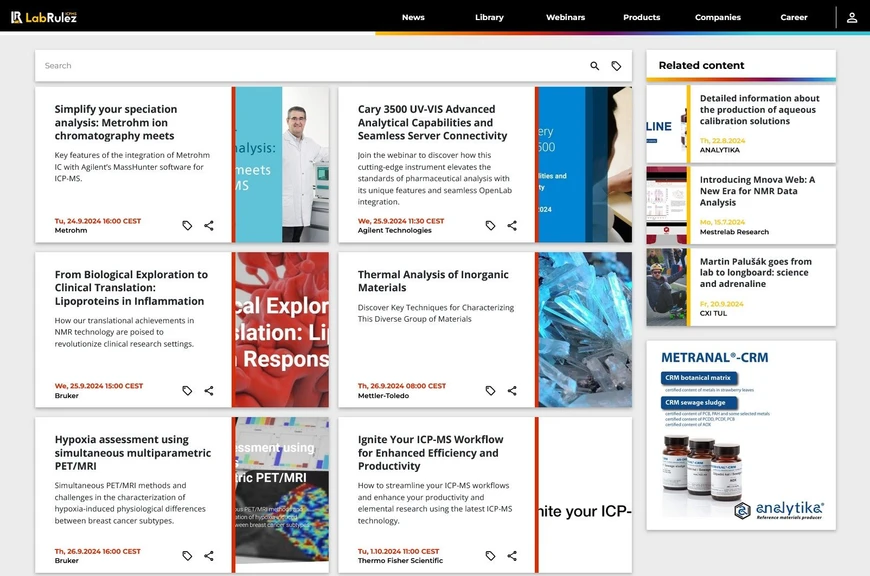
Task: Click tag icon on Lipoproteins in Inflammation card
Action: 187,391
